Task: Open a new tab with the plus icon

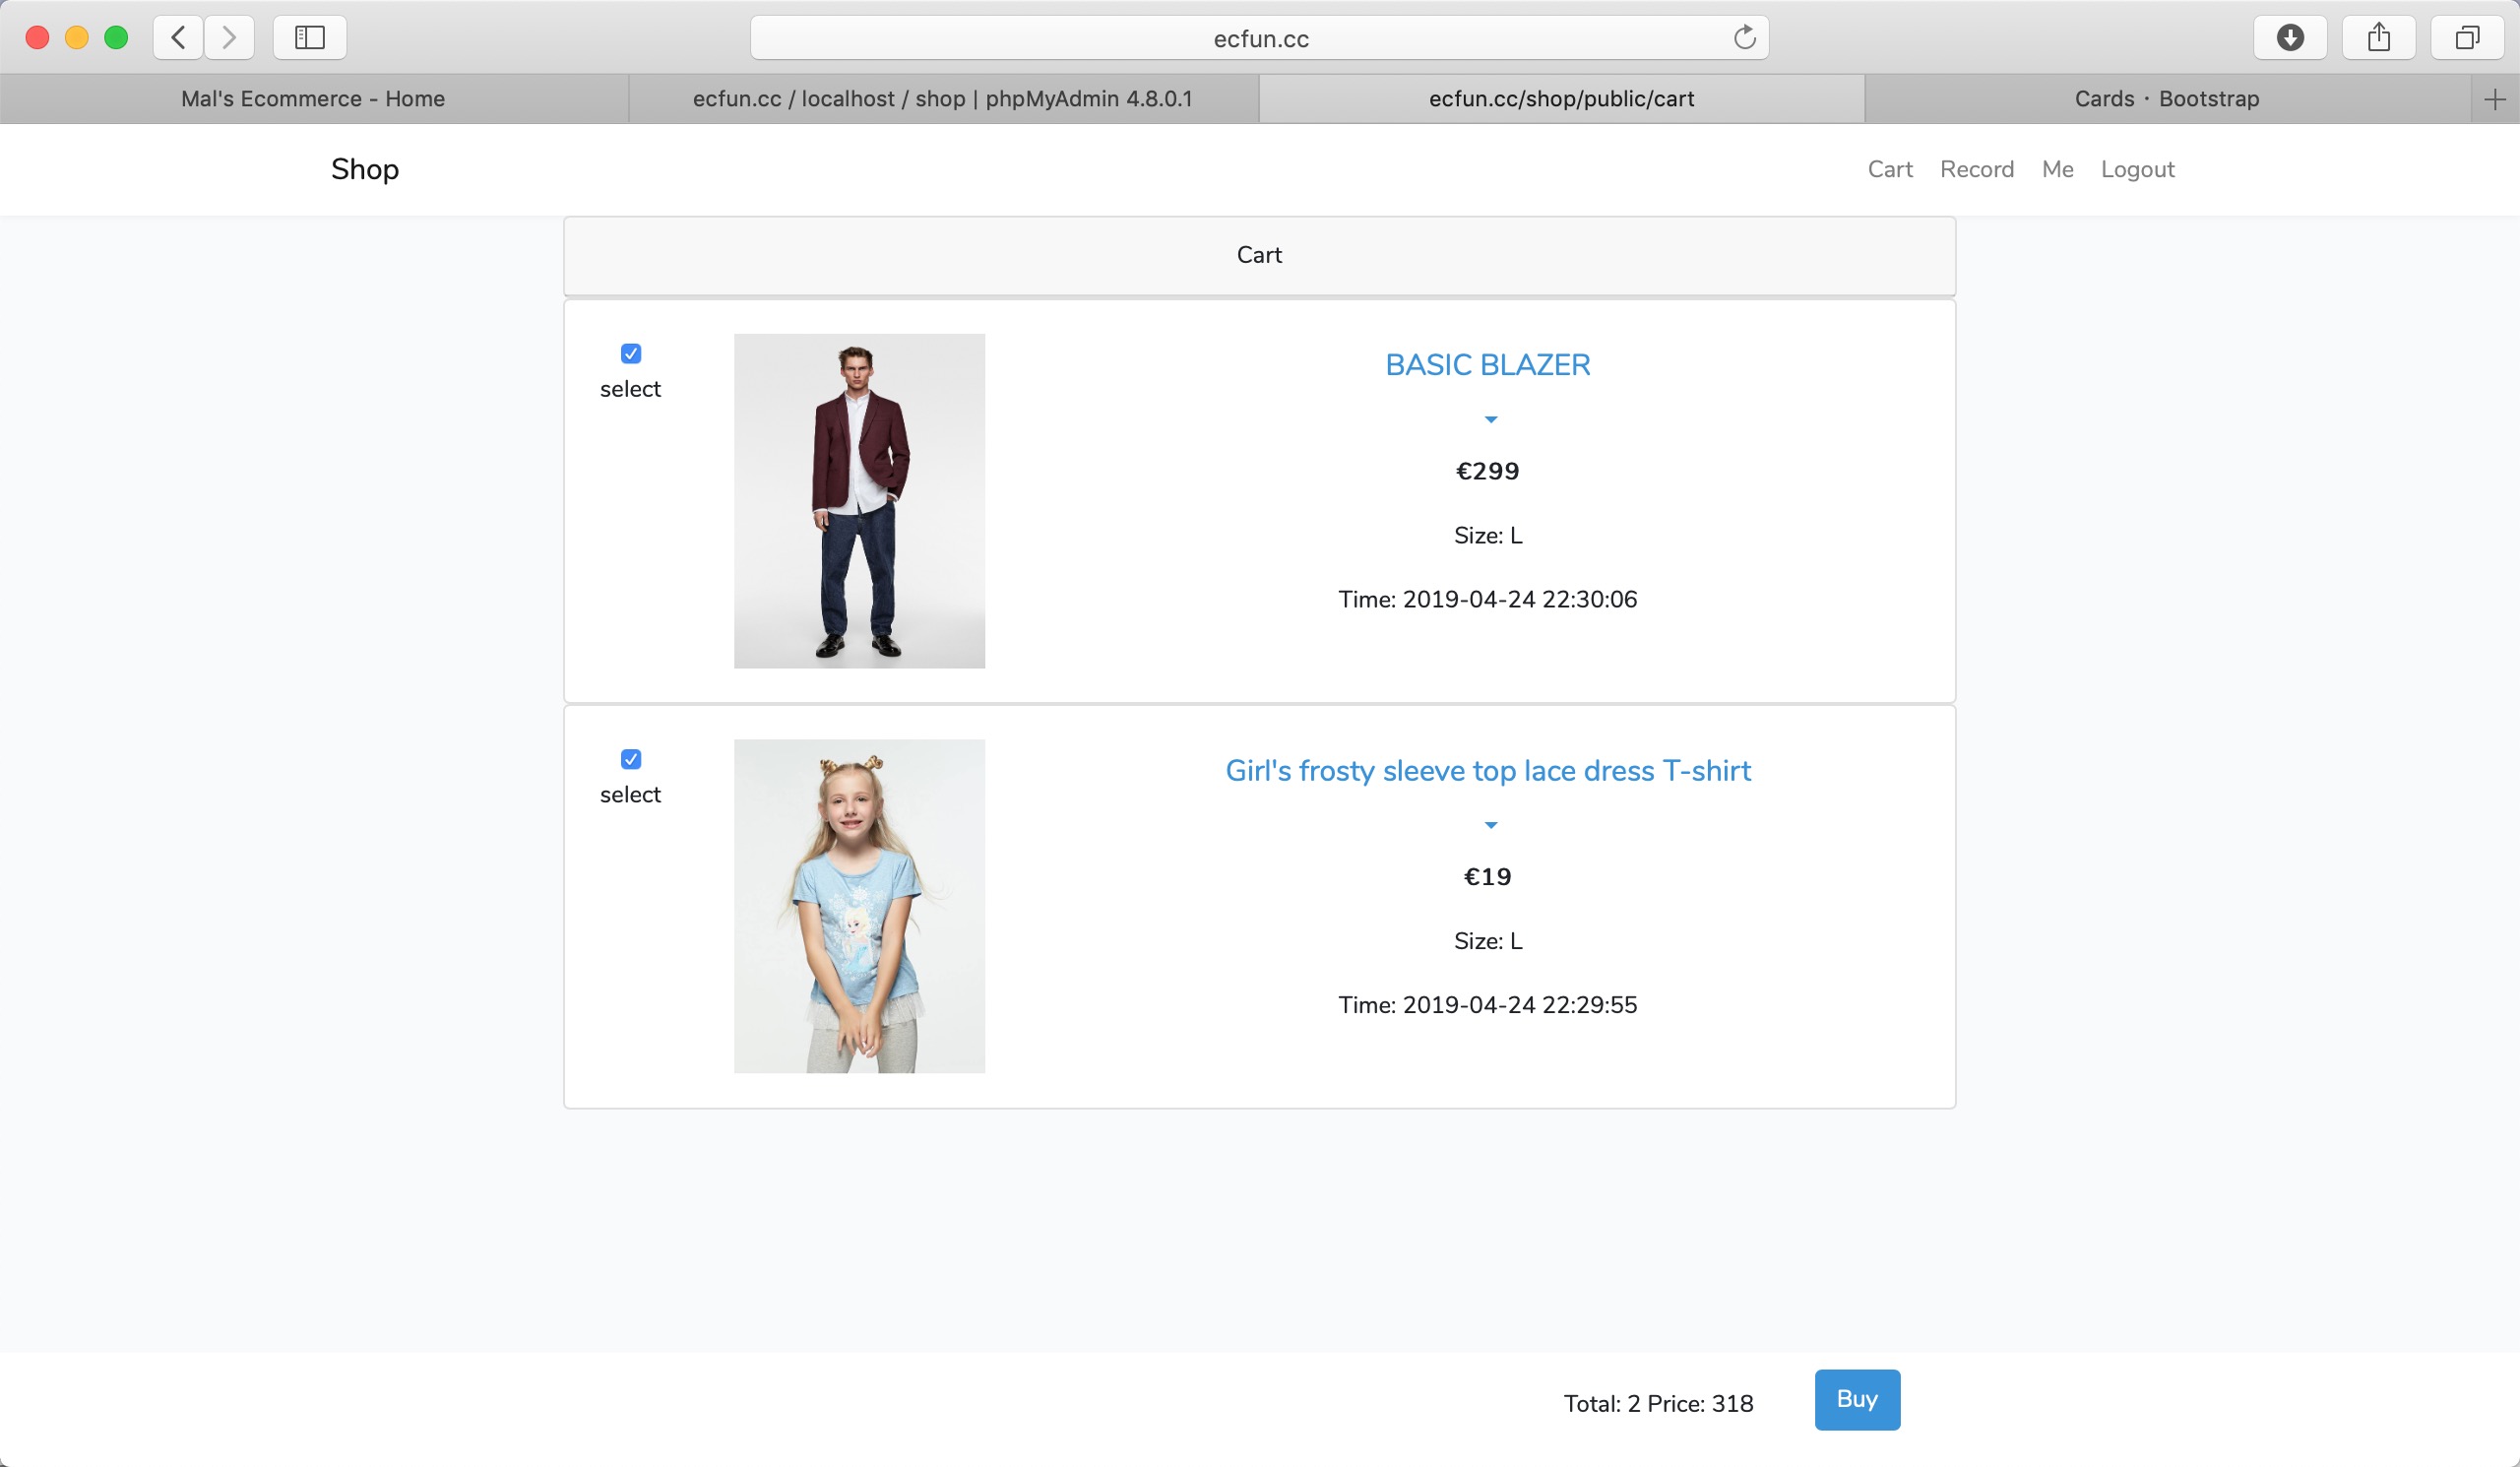Action: coord(2494,99)
